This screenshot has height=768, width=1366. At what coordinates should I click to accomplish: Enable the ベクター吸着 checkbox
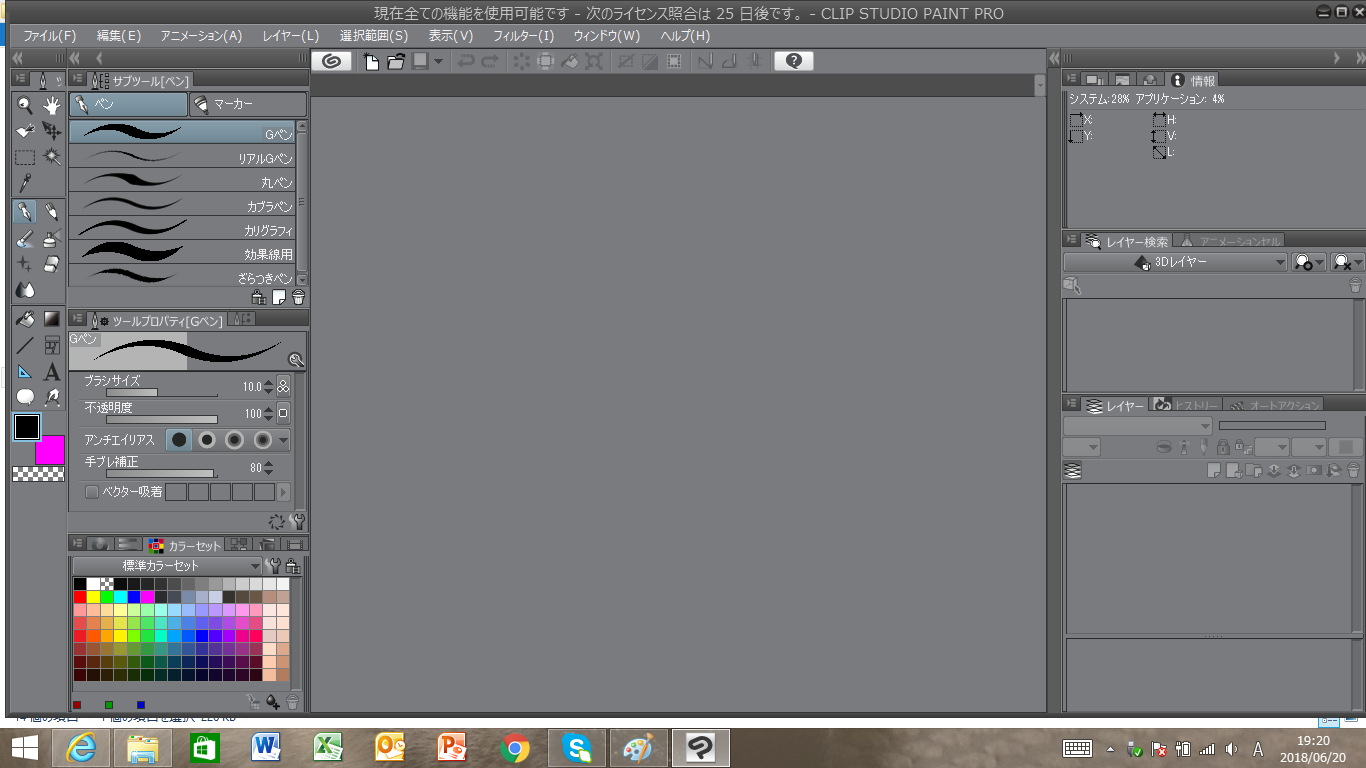point(92,492)
